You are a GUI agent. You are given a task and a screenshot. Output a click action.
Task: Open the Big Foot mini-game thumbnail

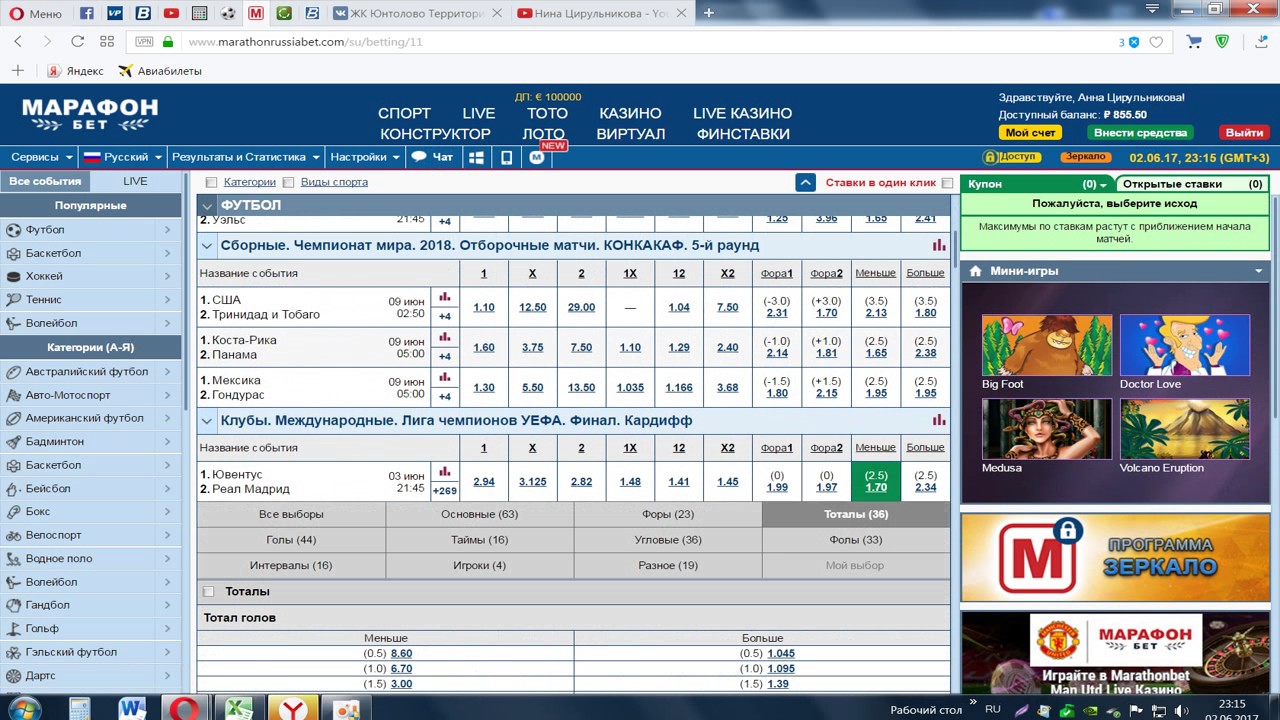tap(1047, 345)
